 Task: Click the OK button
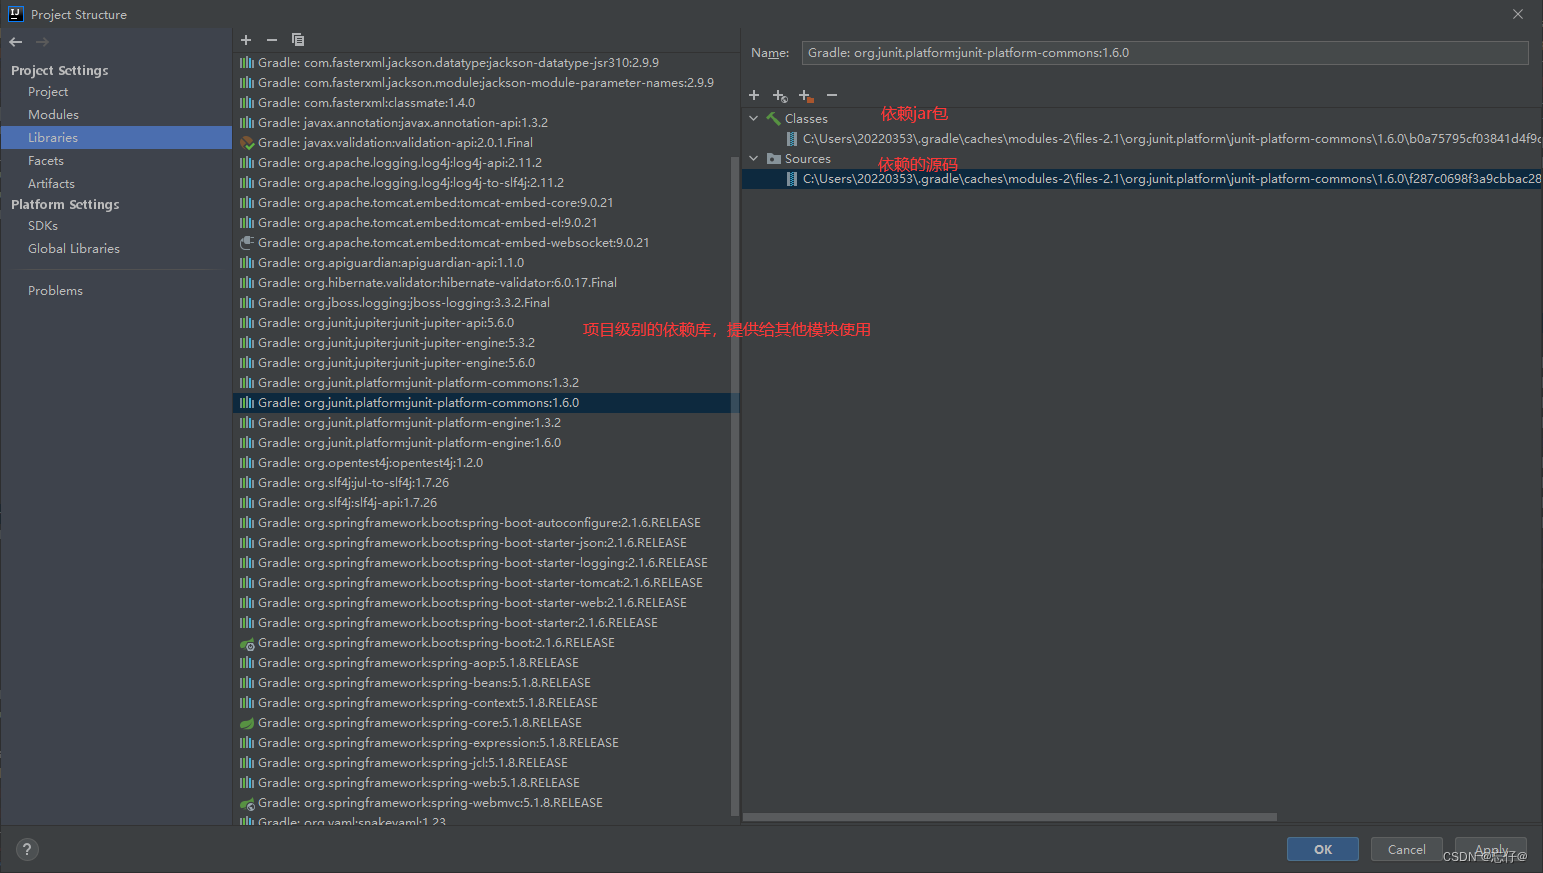[x=1322, y=848]
